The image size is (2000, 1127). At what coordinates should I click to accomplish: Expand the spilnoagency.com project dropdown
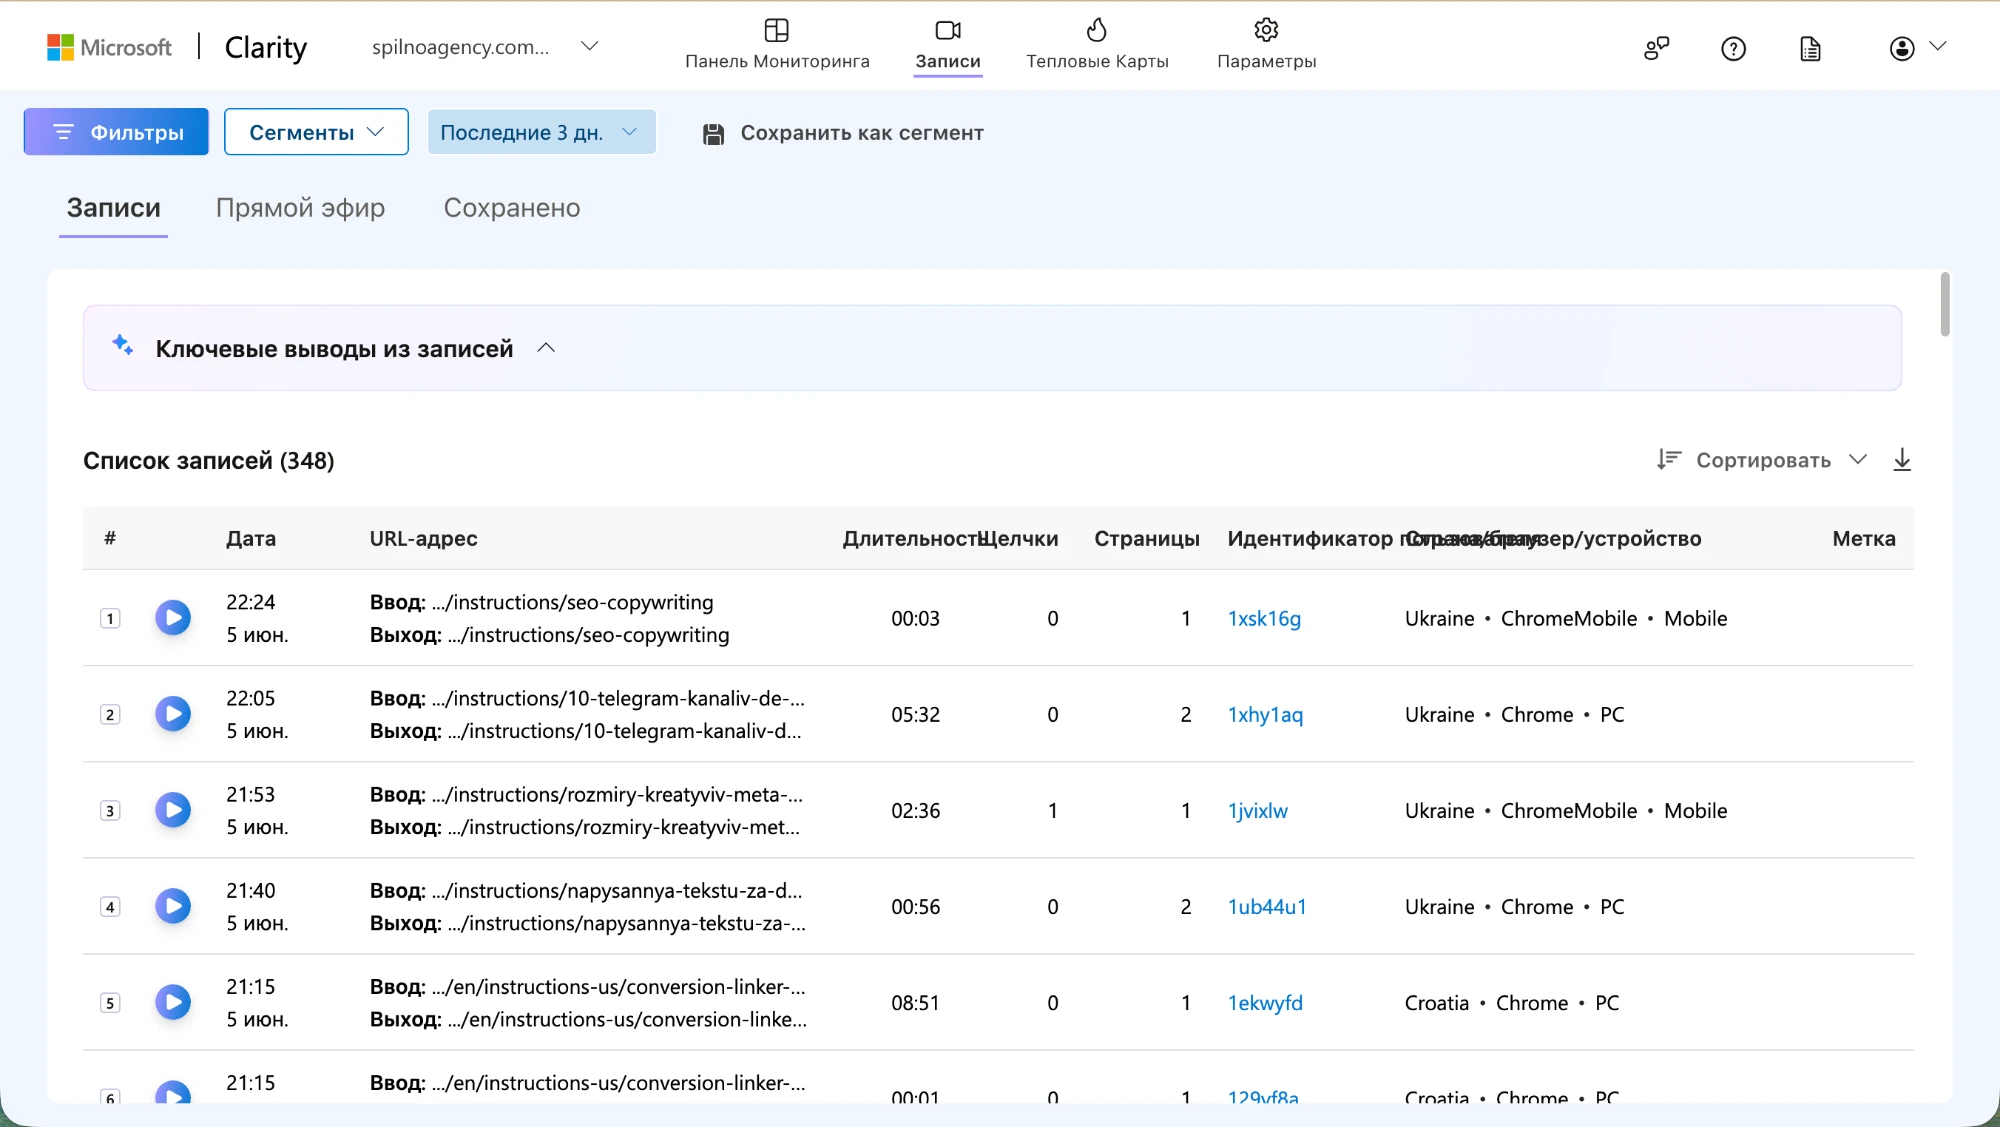pos(485,47)
